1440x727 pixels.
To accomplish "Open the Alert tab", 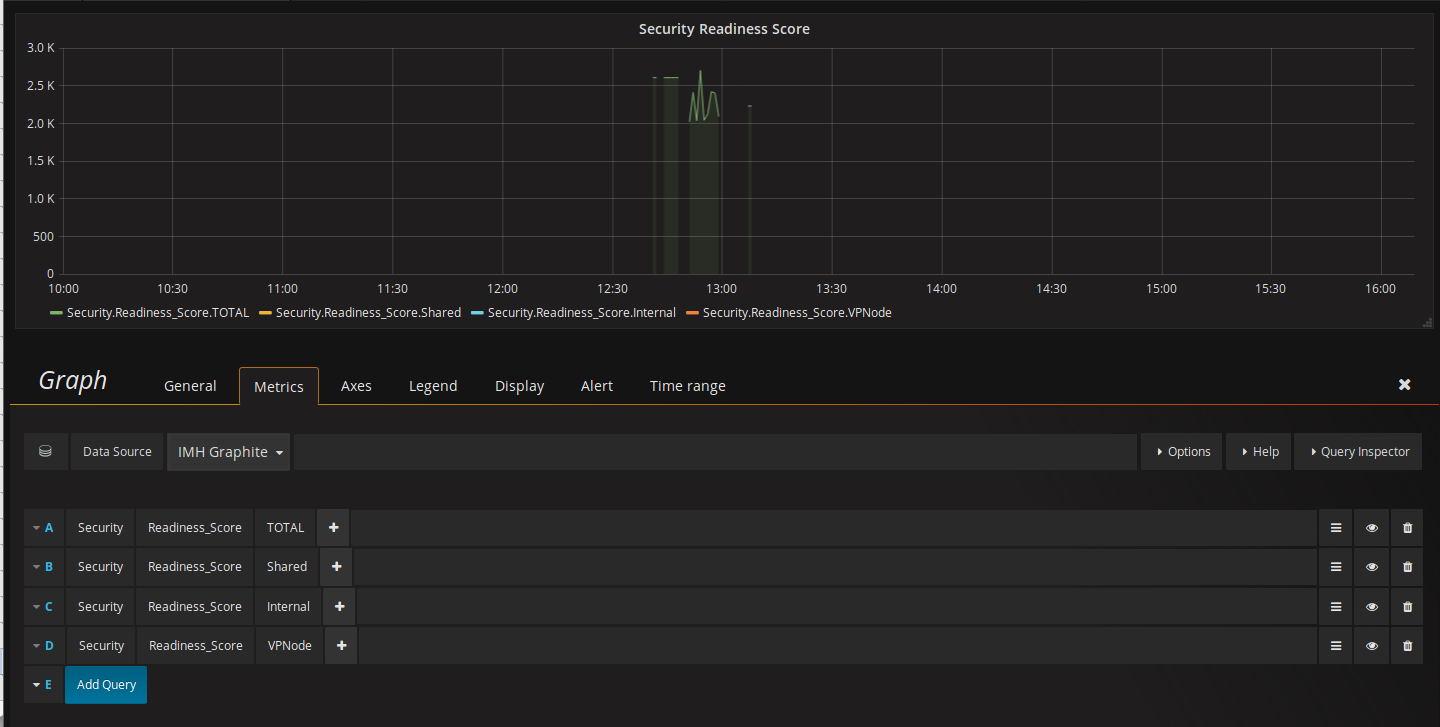I will click(597, 386).
